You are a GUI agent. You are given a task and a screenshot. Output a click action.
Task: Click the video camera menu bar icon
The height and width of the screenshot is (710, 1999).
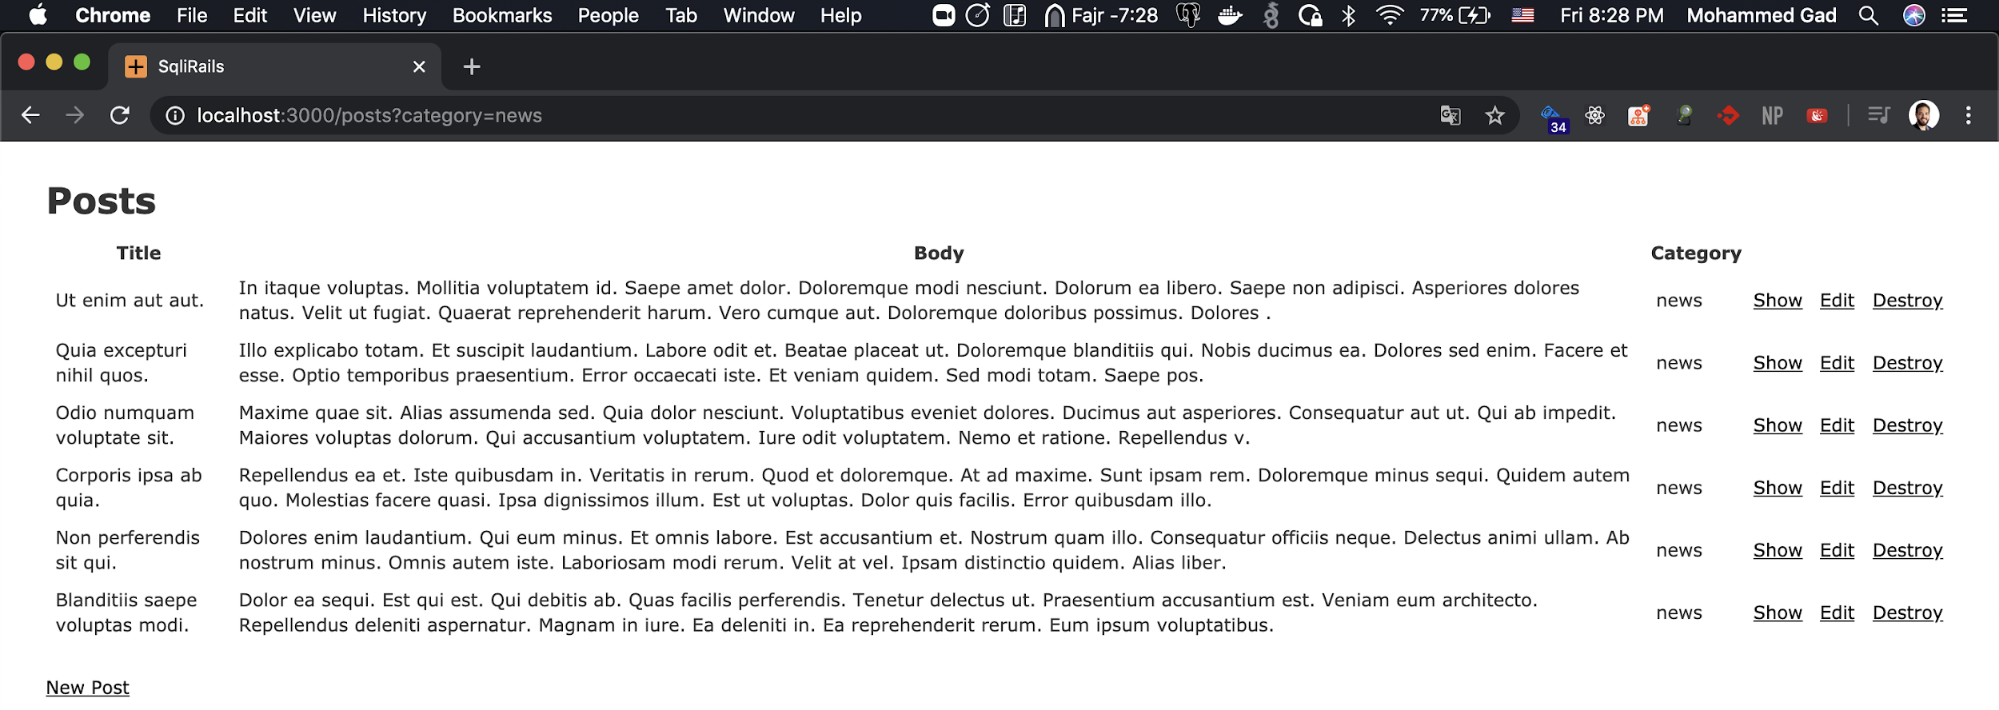point(943,15)
